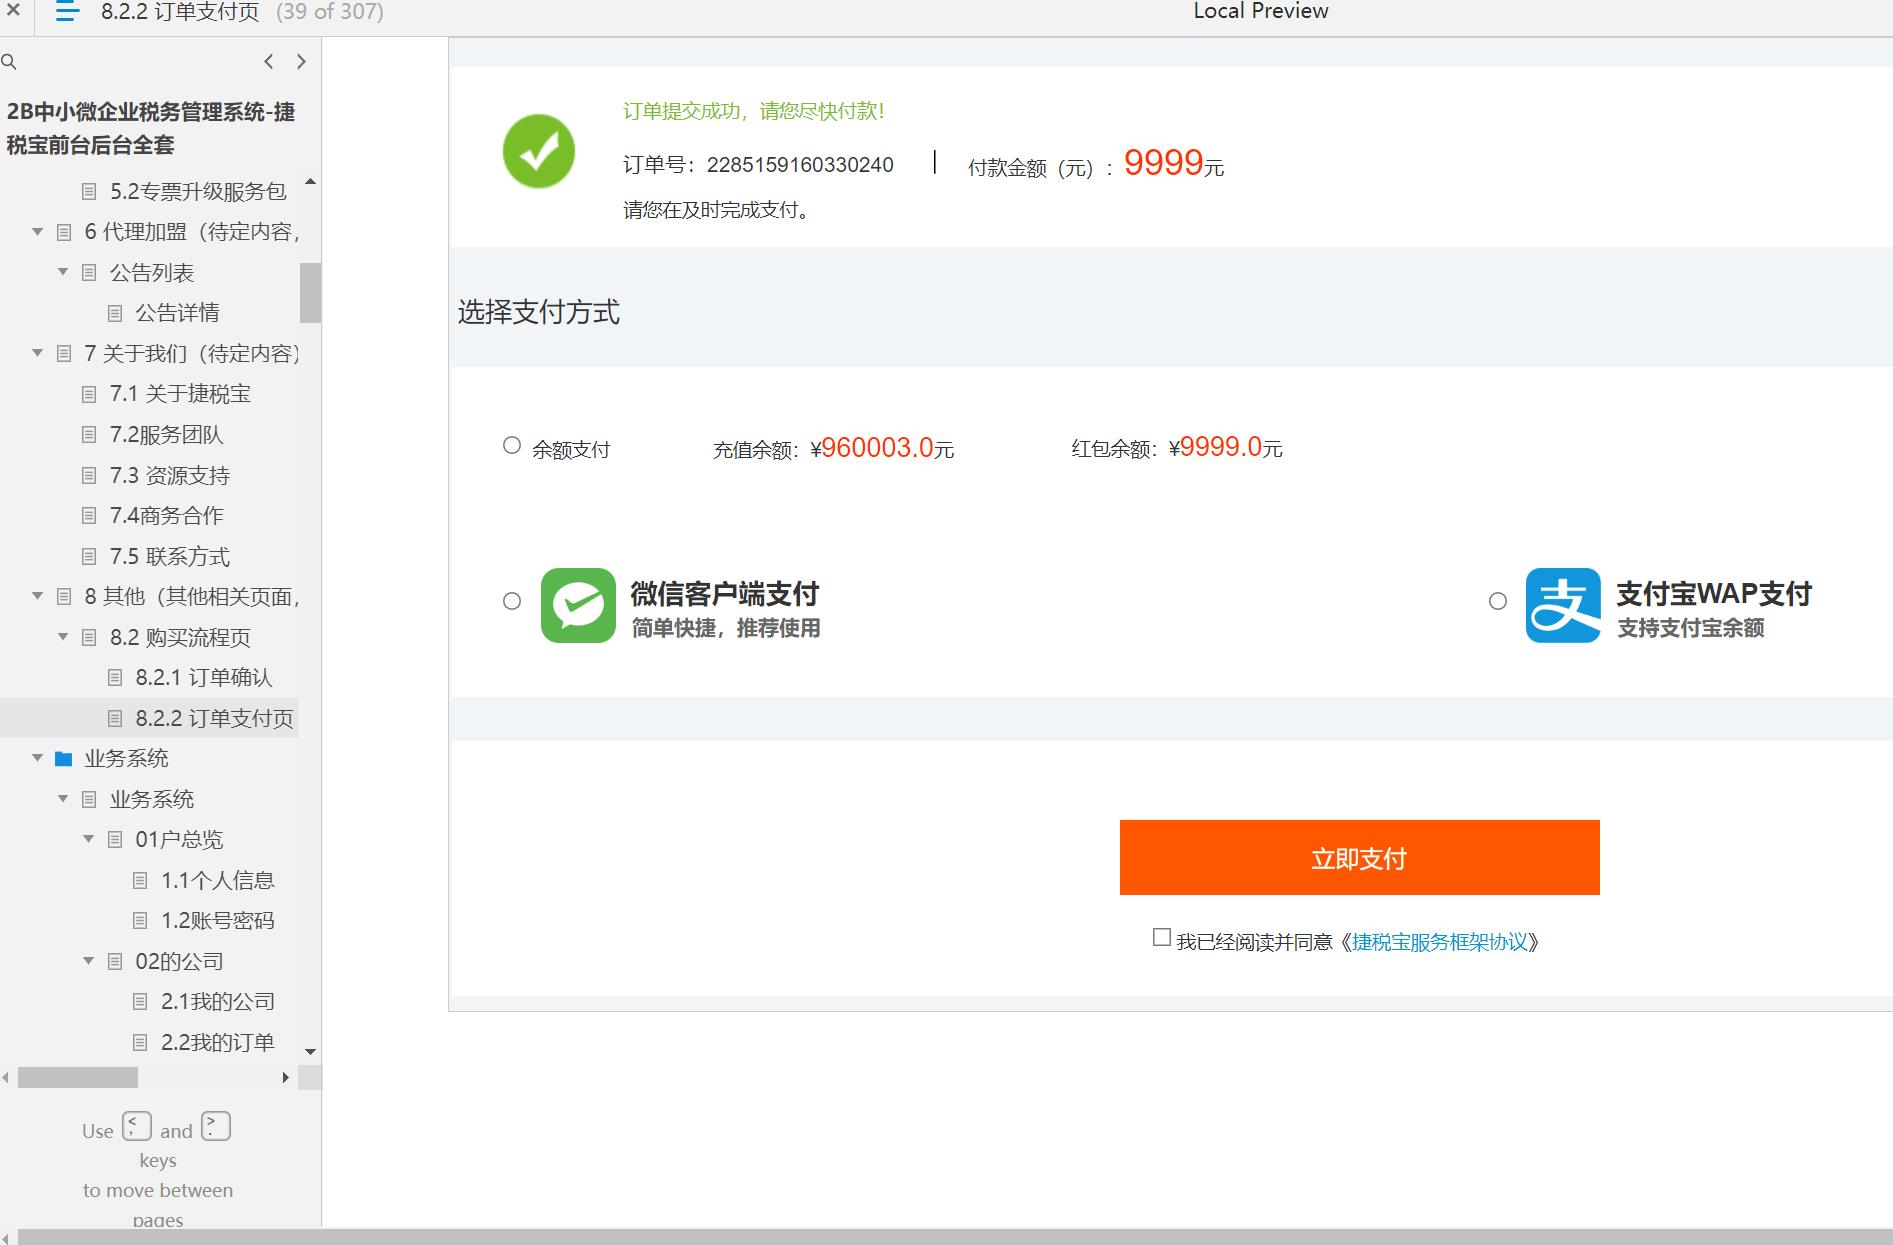Select 微信客户端支付 radio button
The image size is (1893, 1245).
[512, 601]
